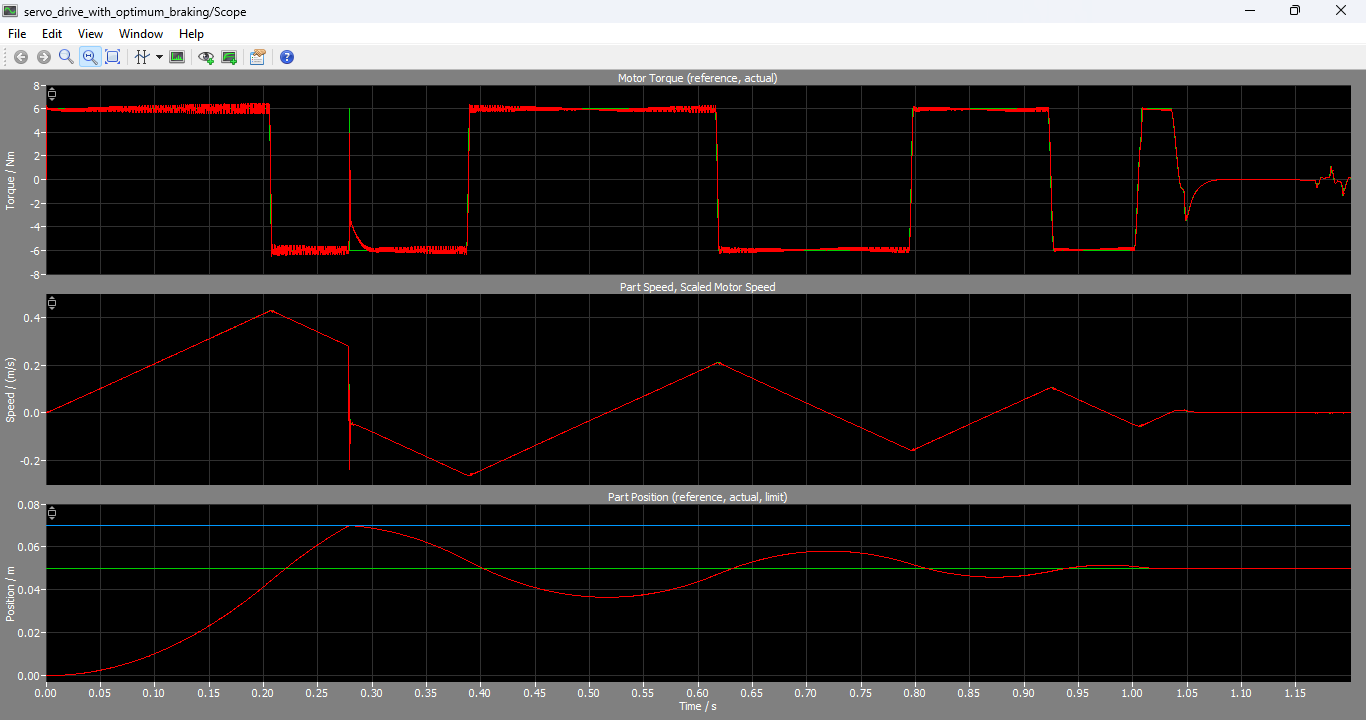Screen dimensions: 1366x720
Task: Click the Motor Torque plot axis-lock icon
Action: point(52,94)
